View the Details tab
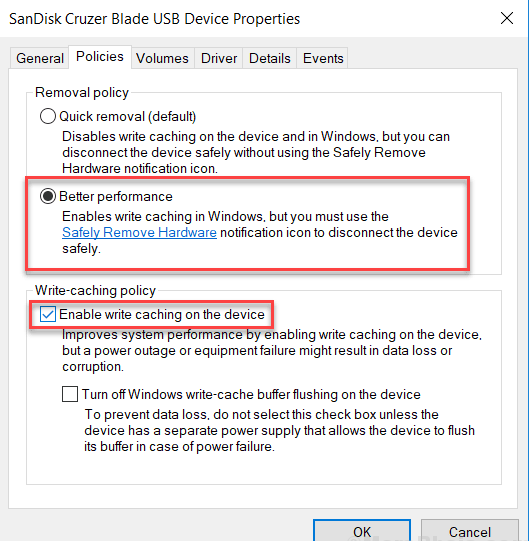This screenshot has height=541, width=529. tap(270, 58)
